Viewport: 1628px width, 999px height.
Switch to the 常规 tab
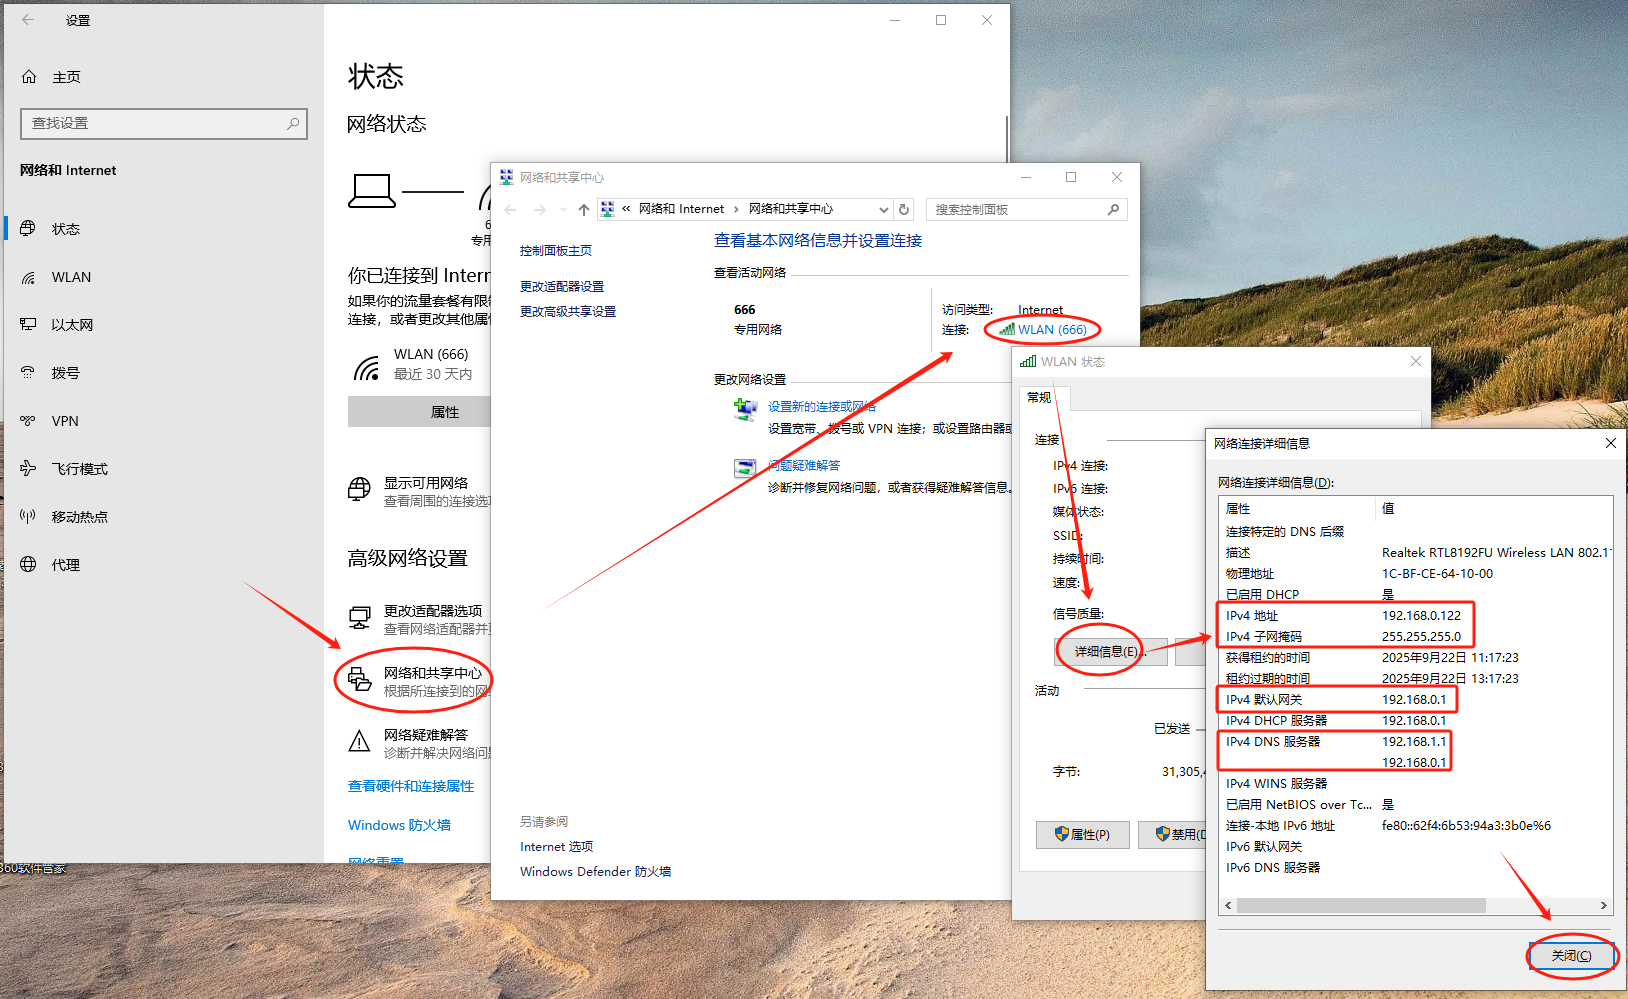[x=1040, y=398]
